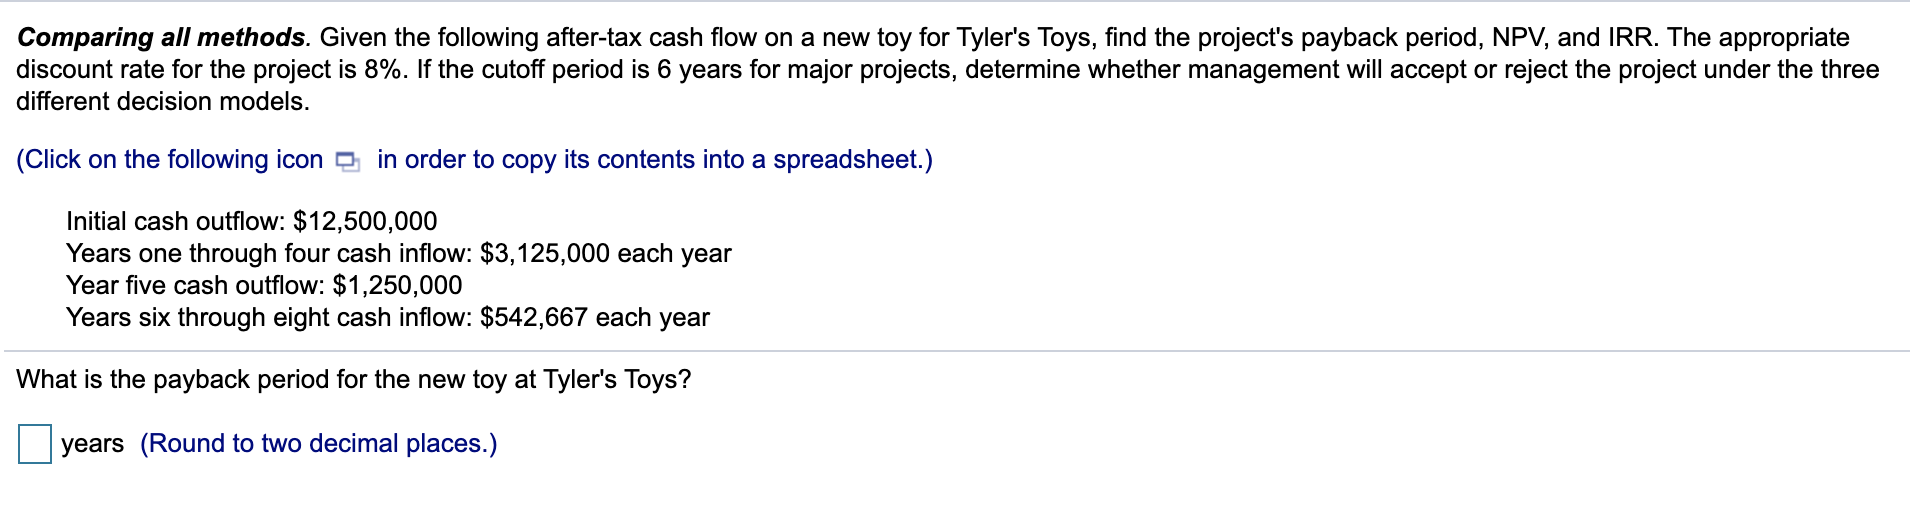
Task: Click the payback period answer box
Action: point(35,444)
